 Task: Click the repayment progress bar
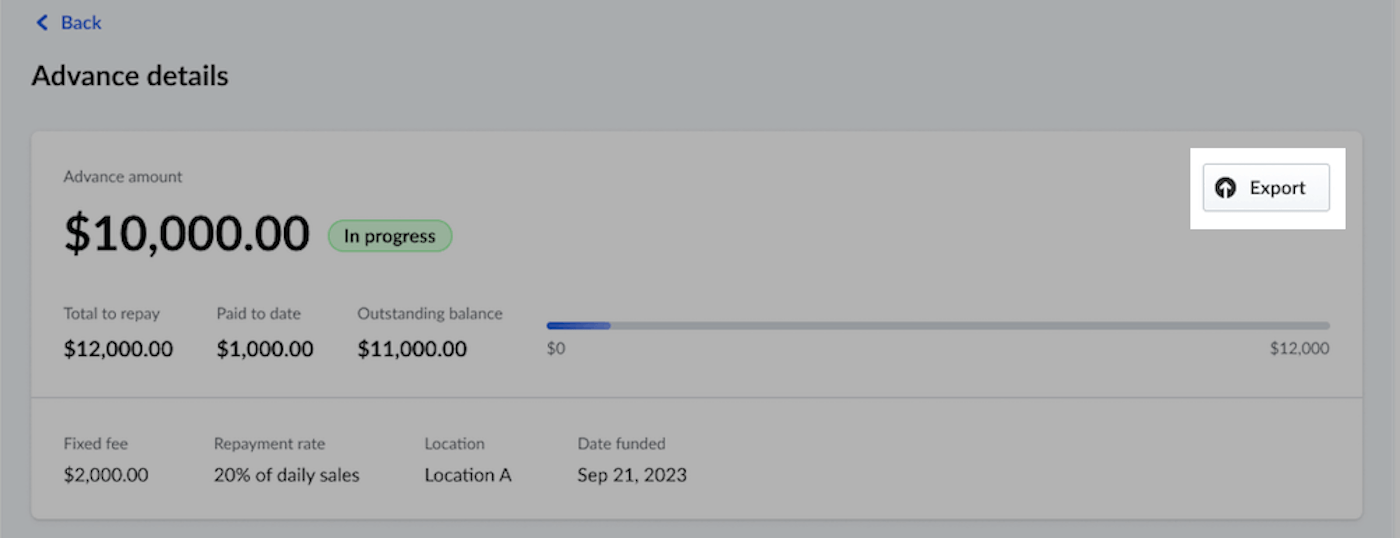(x=937, y=325)
